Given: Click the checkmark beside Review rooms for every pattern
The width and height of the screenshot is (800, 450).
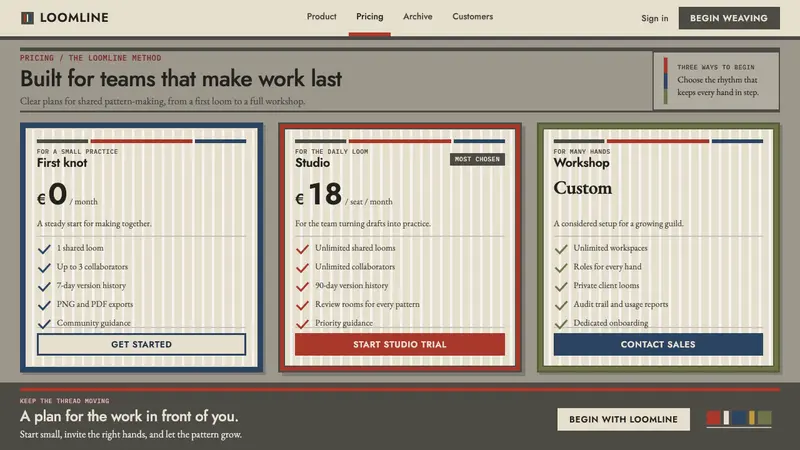Looking at the screenshot, I should click(303, 305).
